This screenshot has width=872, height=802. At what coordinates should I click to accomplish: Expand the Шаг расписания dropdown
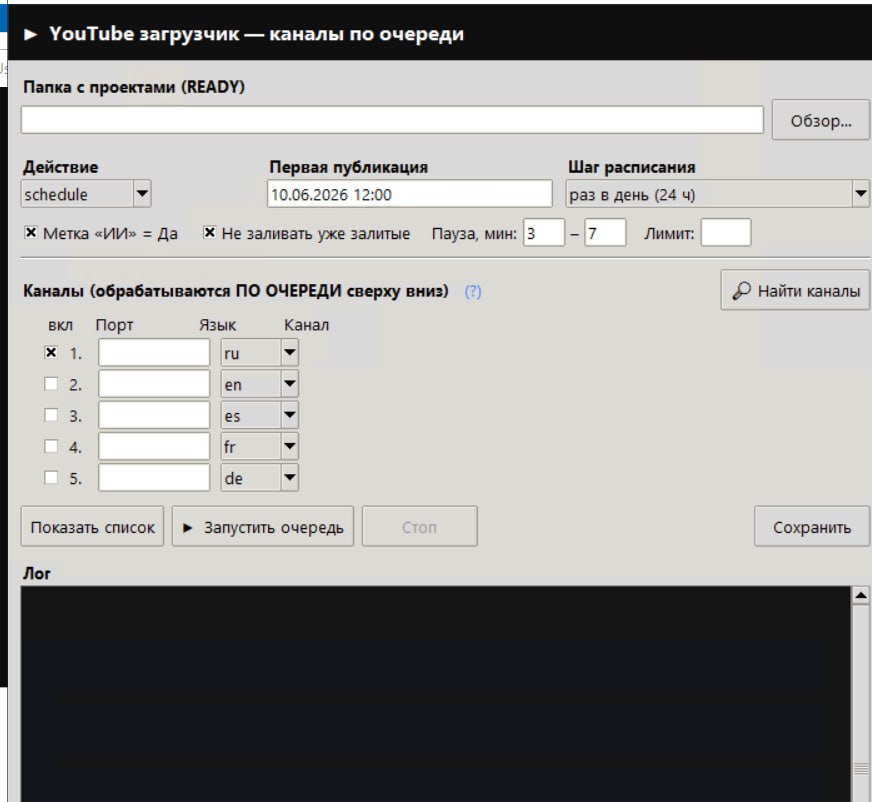[x=717, y=194]
